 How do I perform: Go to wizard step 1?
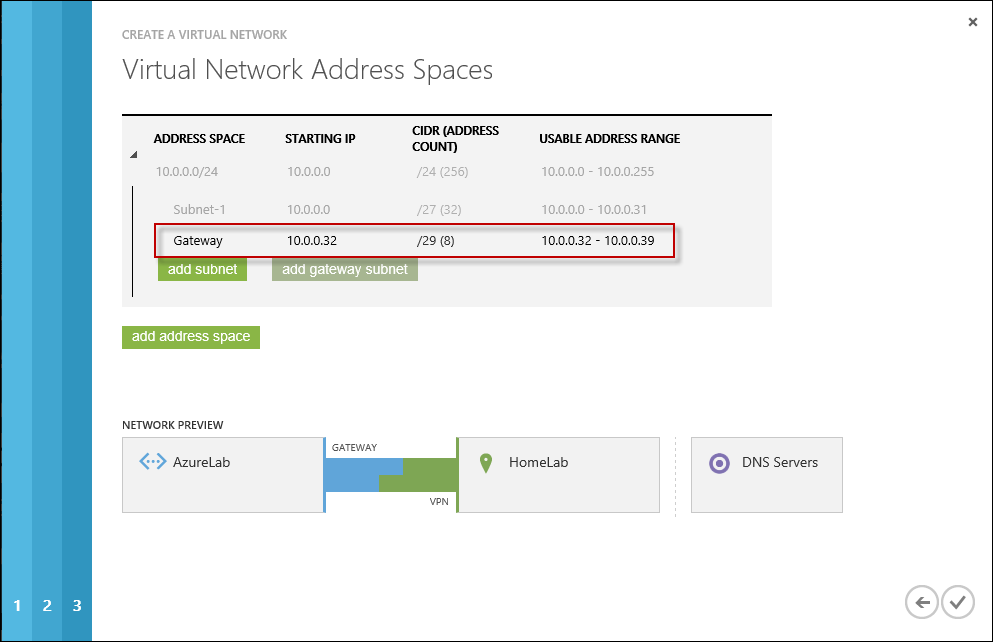[17, 605]
